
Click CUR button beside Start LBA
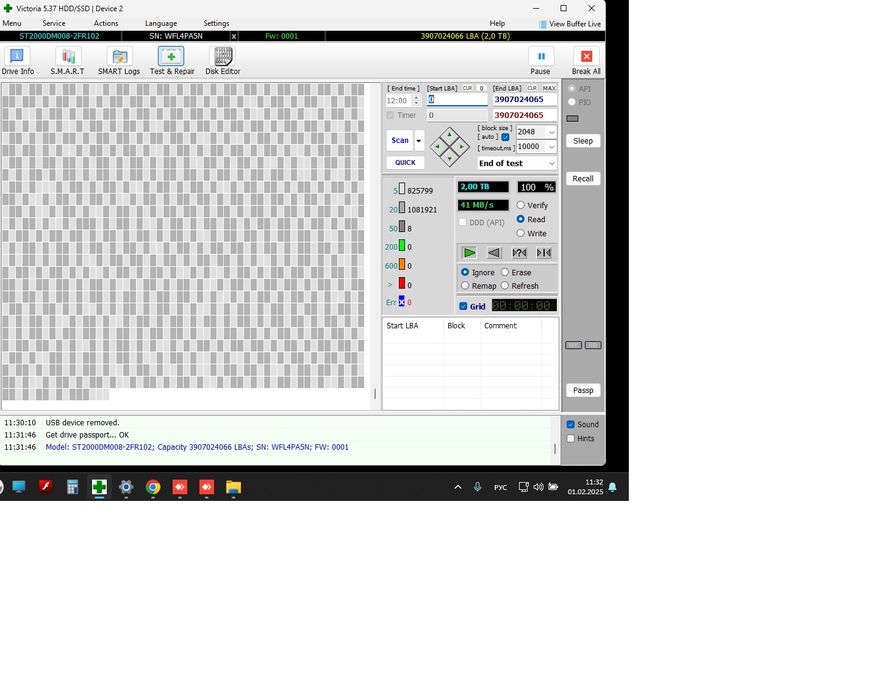tap(467, 88)
